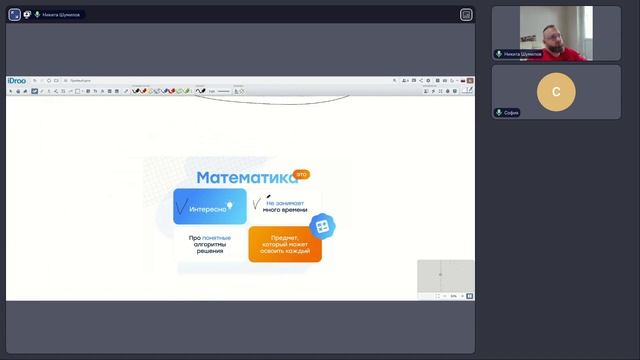Select the arrow pointer tool
The height and width of the screenshot is (360, 640).
[11, 91]
